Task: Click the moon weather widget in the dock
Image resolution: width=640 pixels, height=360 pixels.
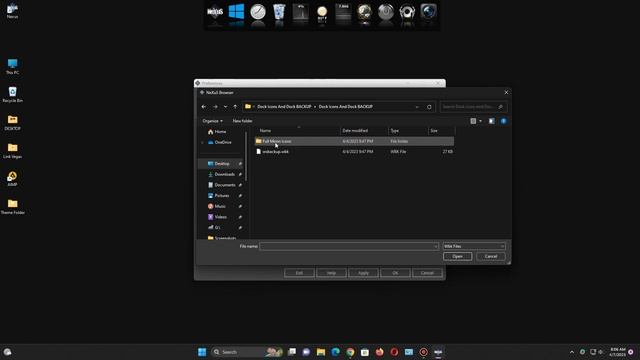Action: click(322, 12)
